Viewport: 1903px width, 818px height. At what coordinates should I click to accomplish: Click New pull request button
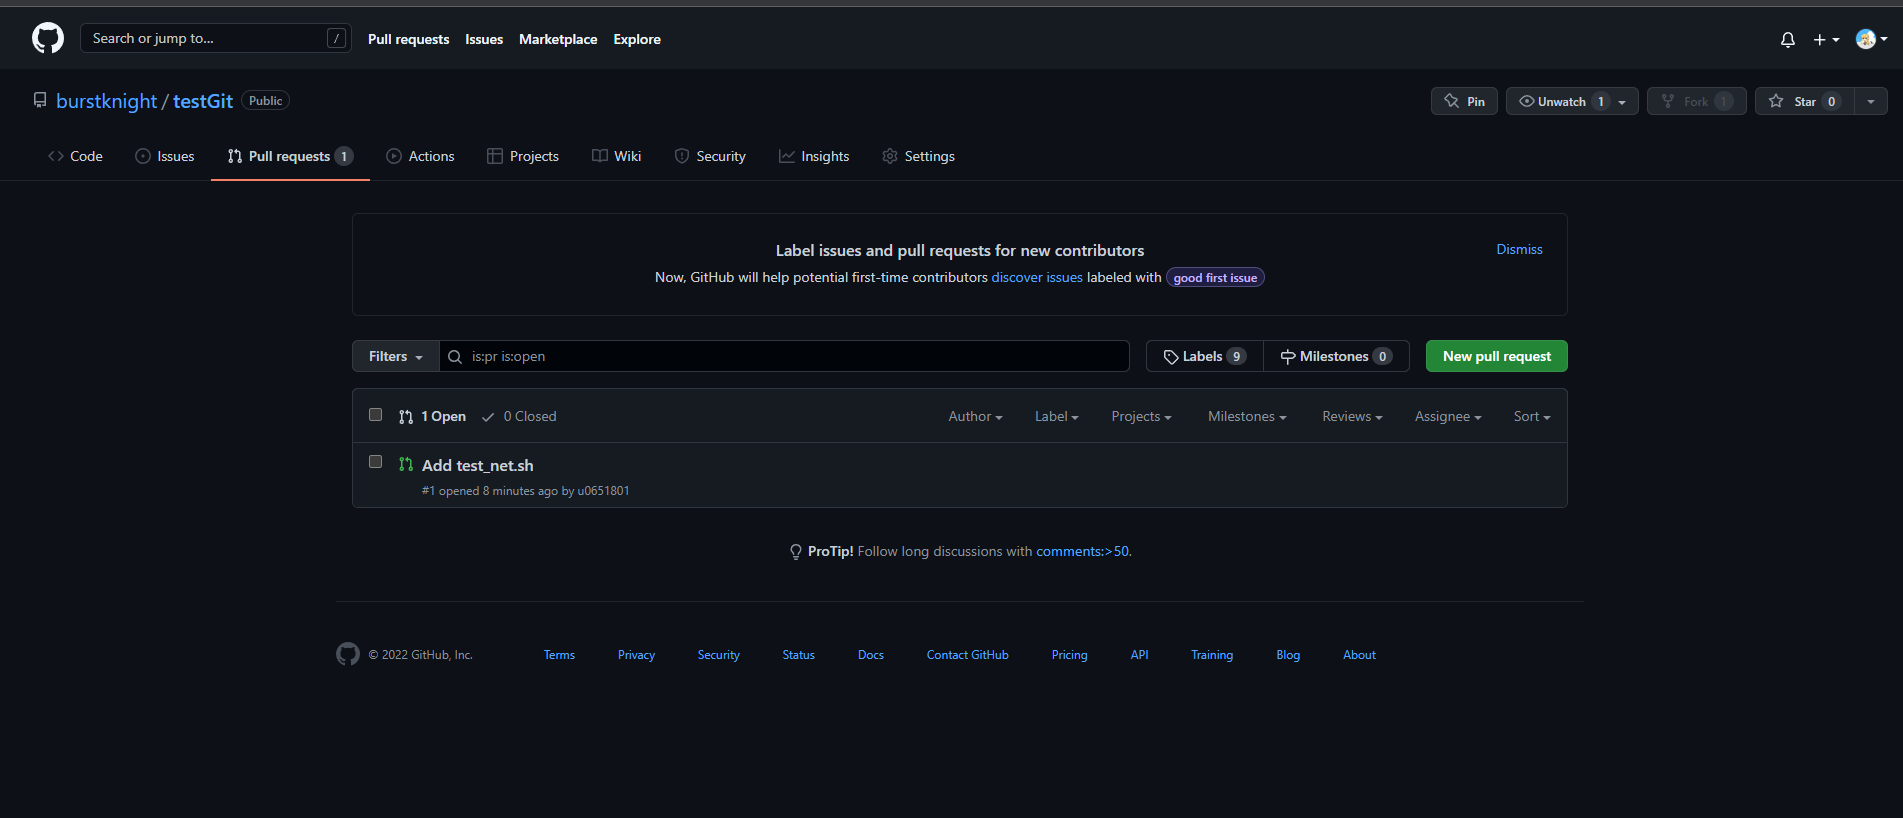point(1496,356)
